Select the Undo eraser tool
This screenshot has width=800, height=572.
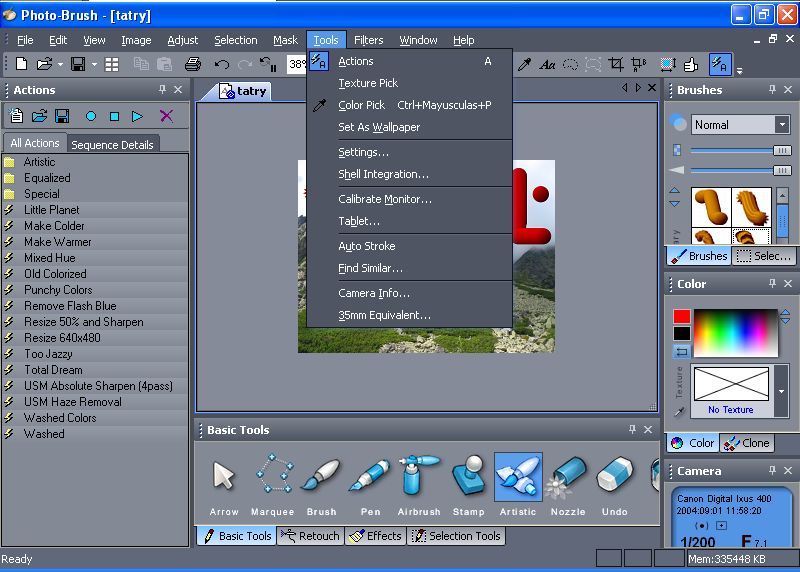pyautogui.click(x=615, y=484)
